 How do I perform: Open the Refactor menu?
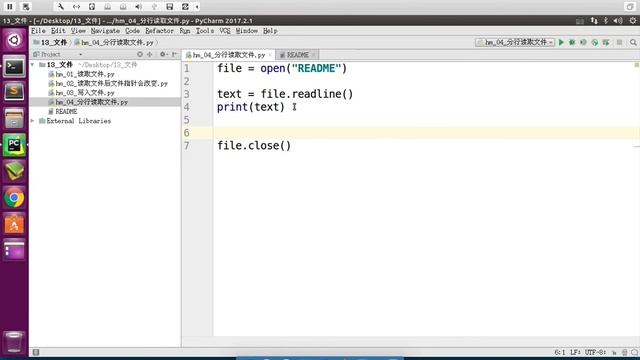[159, 31]
